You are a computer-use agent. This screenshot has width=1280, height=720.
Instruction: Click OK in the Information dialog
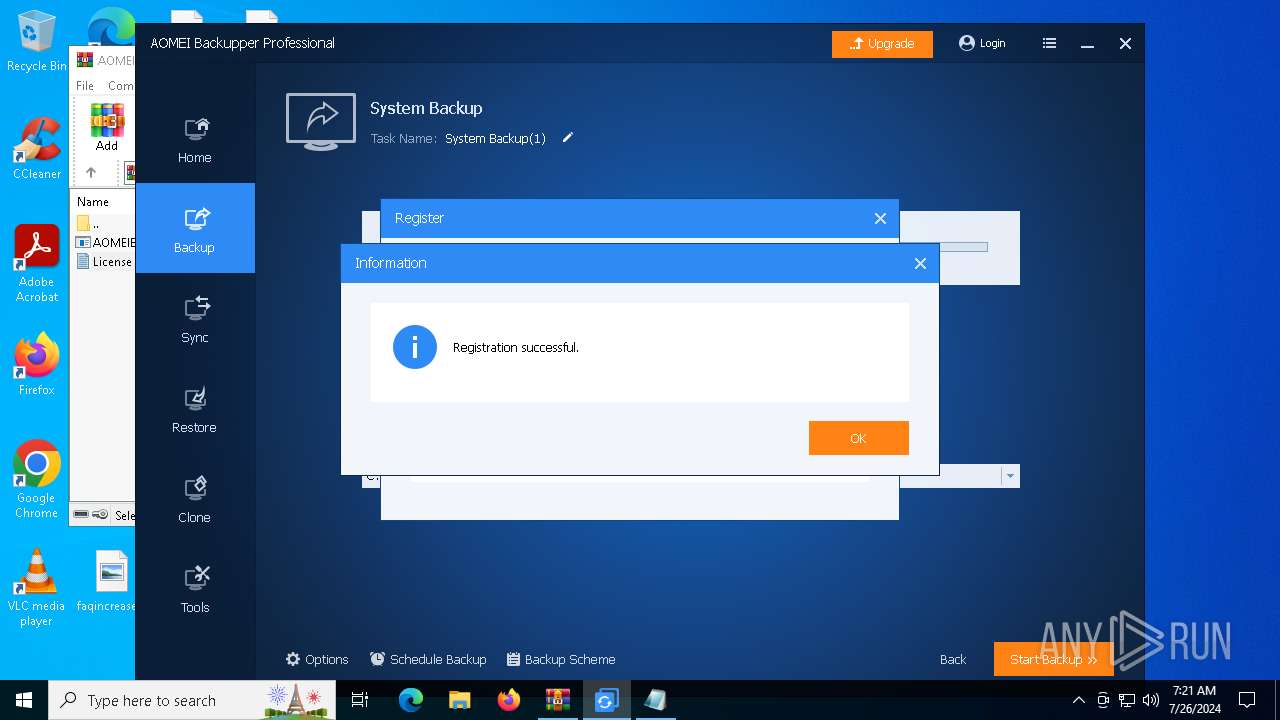pos(858,438)
